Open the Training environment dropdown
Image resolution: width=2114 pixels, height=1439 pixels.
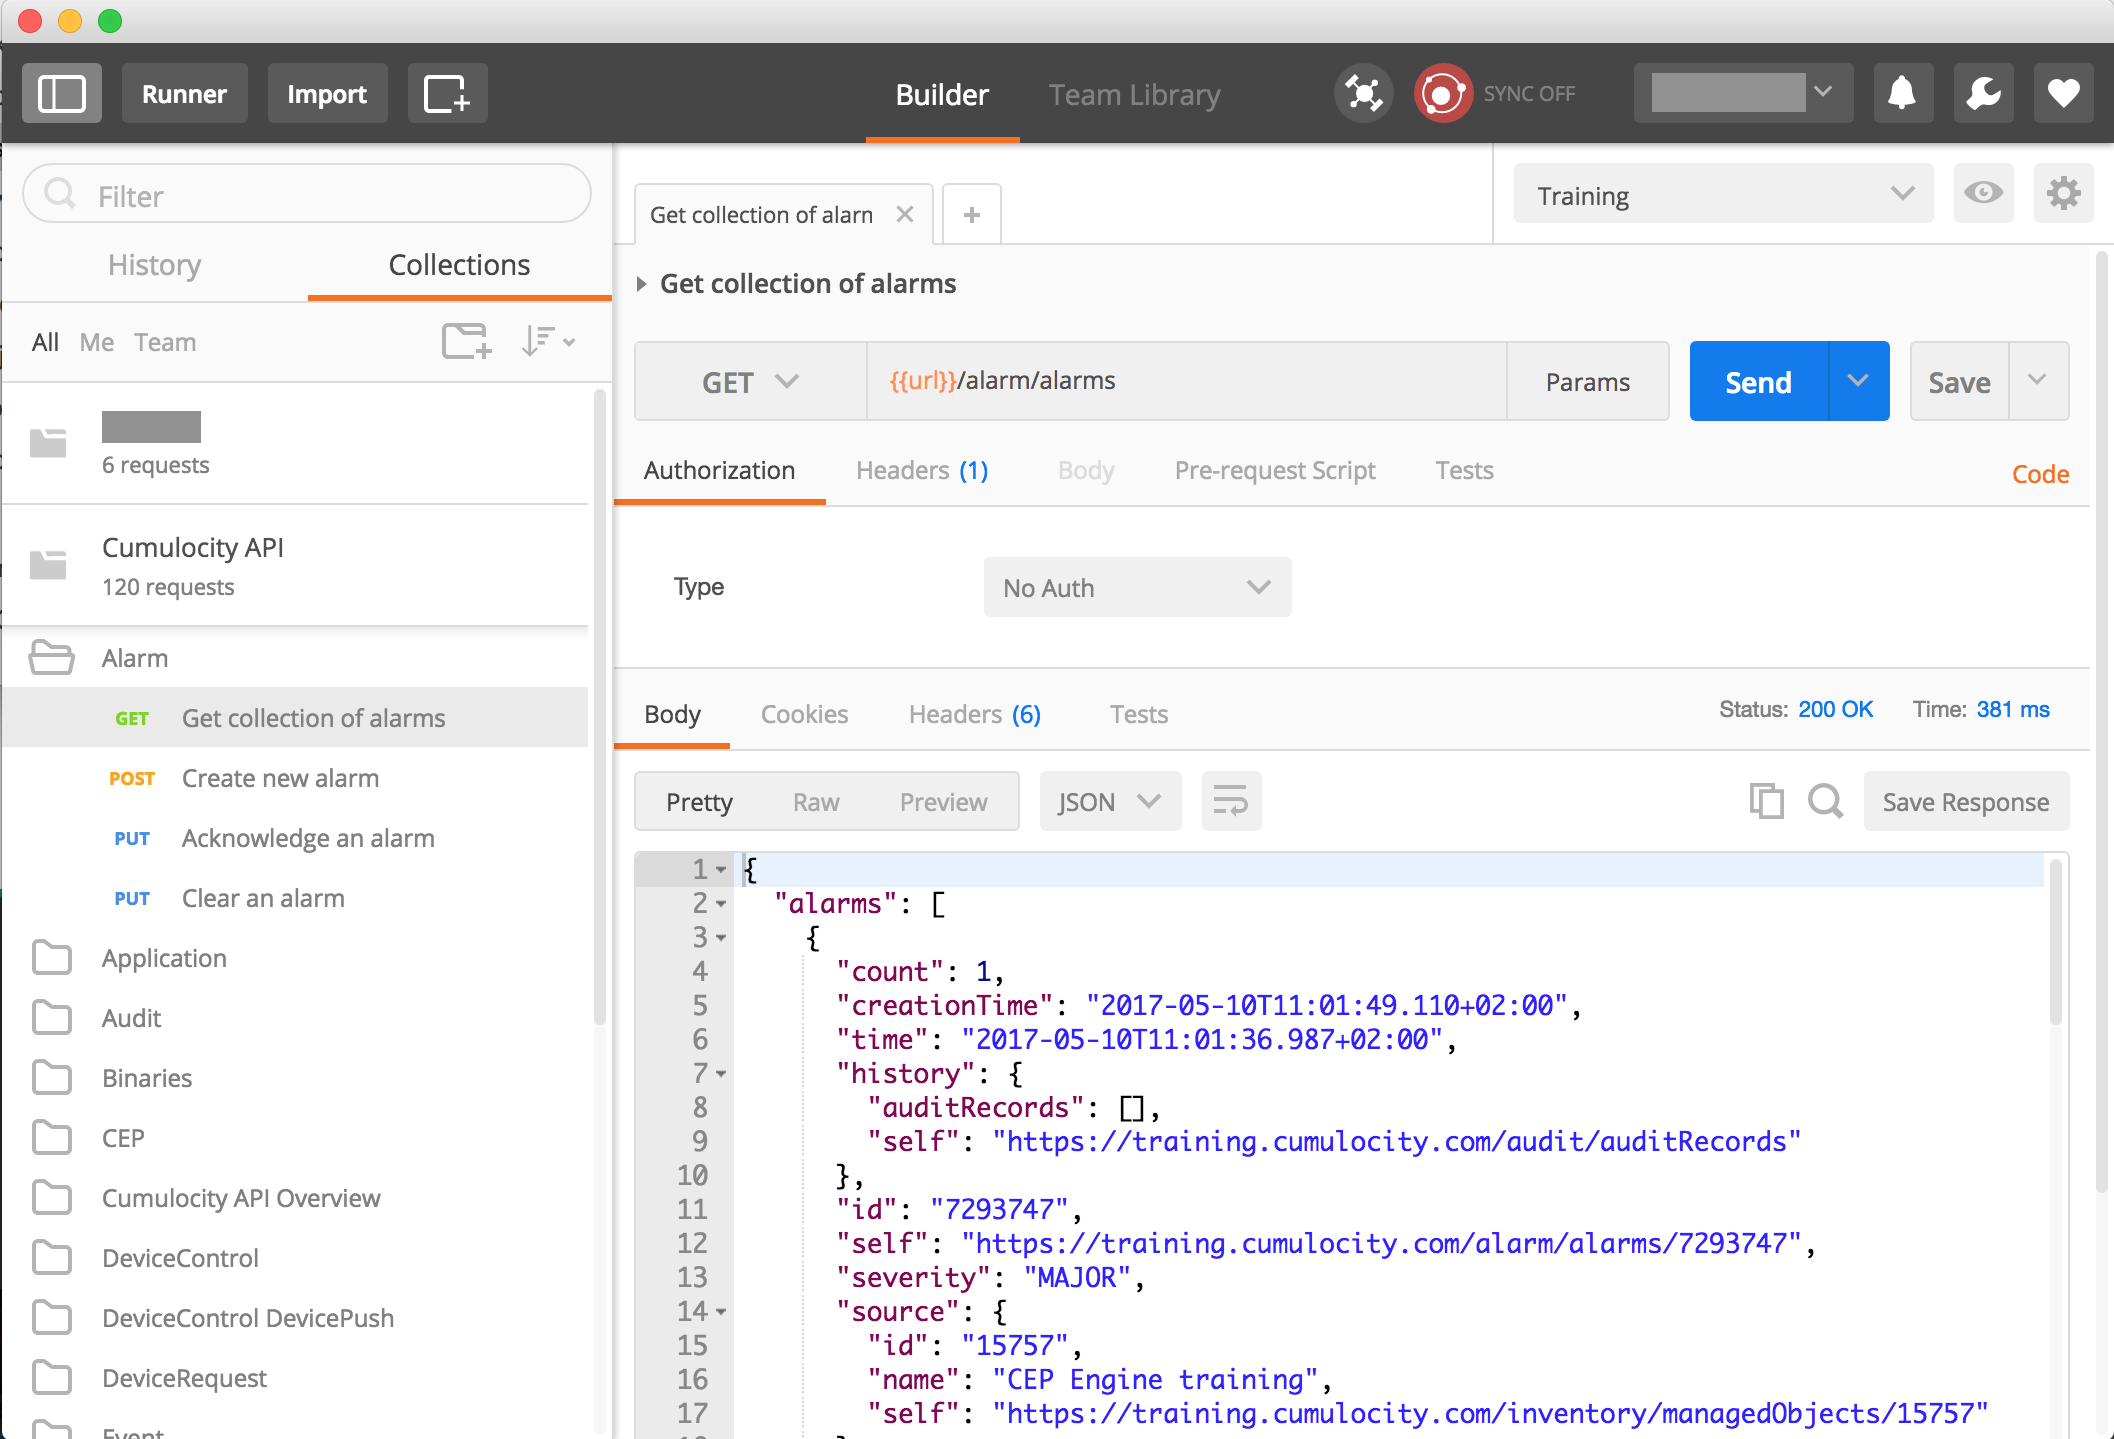coord(1722,194)
